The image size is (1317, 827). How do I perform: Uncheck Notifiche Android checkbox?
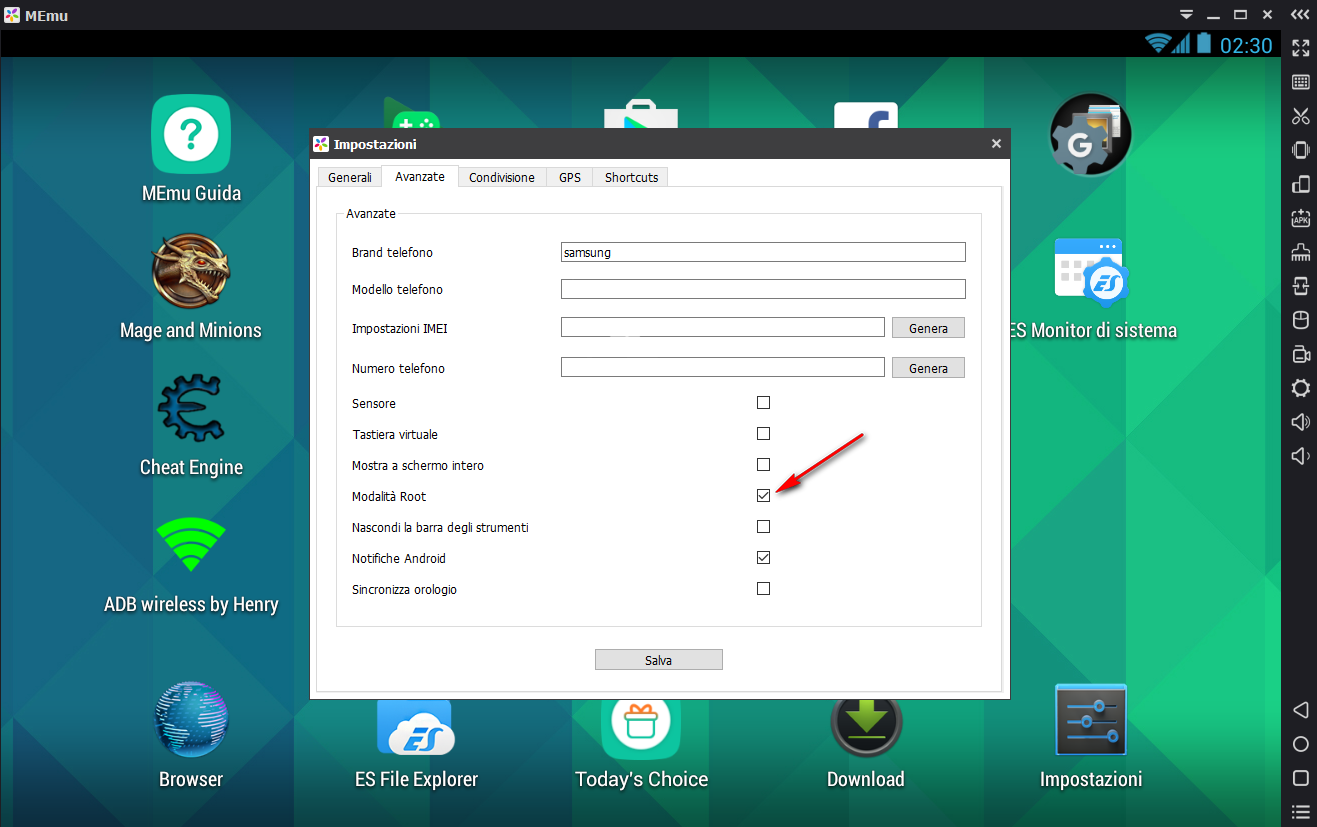(x=764, y=558)
